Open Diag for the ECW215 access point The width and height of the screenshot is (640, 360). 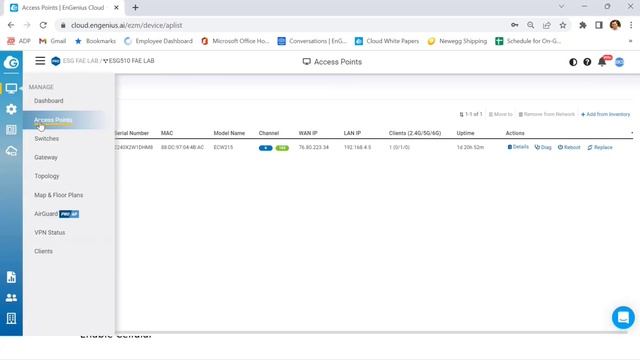[x=543, y=147]
